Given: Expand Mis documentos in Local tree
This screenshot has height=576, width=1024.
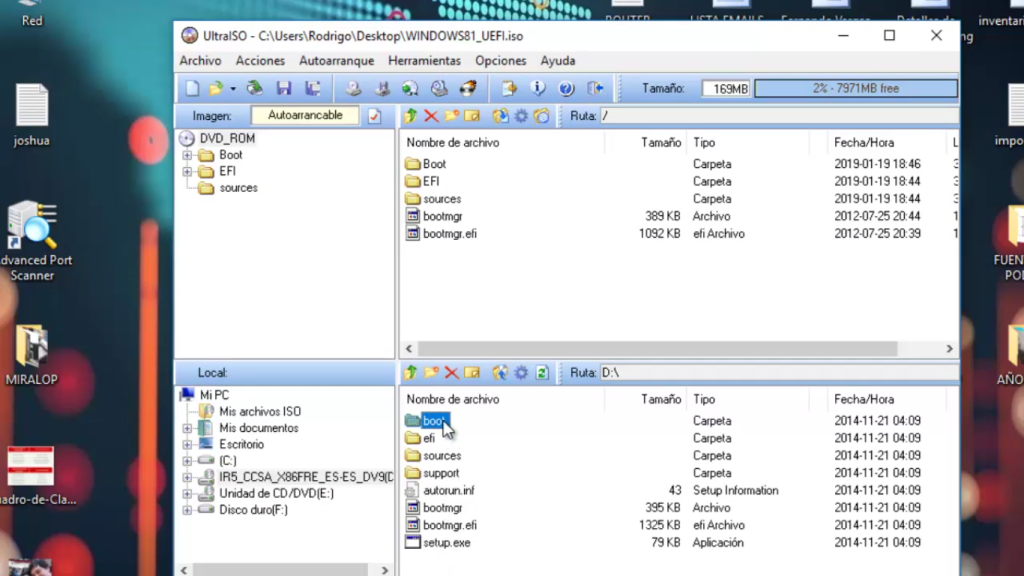Looking at the screenshot, I should point(187,428).
